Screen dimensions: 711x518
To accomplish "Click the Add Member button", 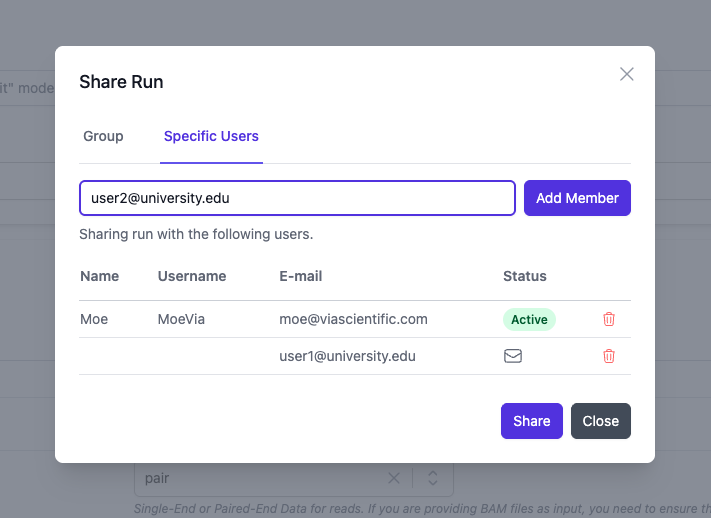I will pyautogui.click(x=577, y=198).
